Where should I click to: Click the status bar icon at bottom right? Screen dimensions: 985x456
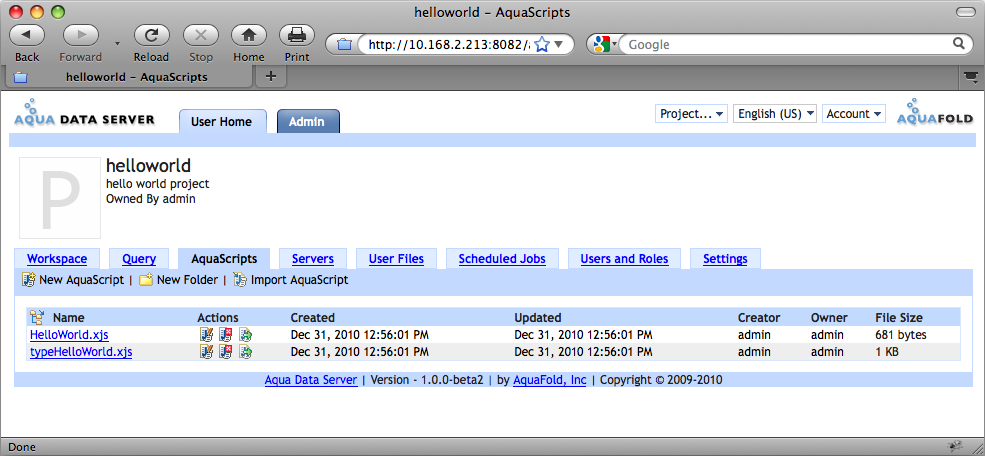point(955,447)
